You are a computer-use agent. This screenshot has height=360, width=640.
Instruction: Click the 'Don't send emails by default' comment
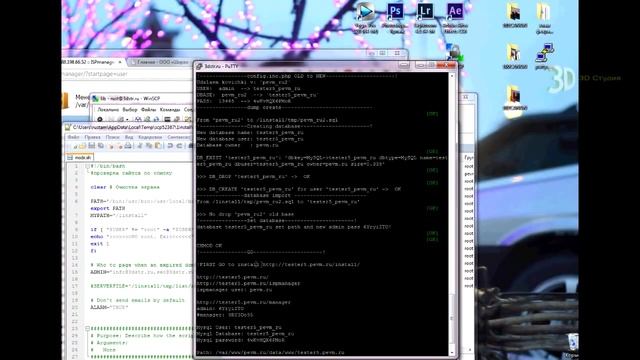pyautogui.click(x=138, y=300)
